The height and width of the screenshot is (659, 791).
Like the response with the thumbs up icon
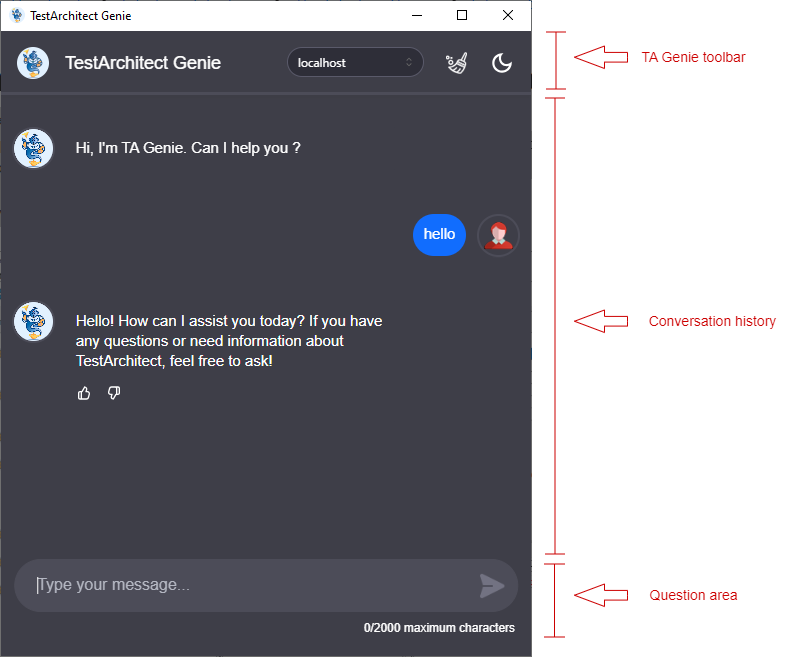click(x=84, y=393)
